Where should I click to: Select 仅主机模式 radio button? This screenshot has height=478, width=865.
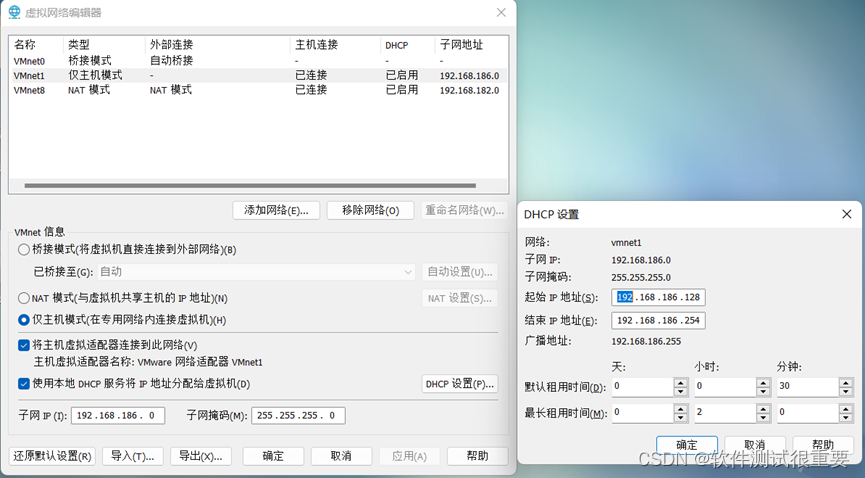(24, 320)
